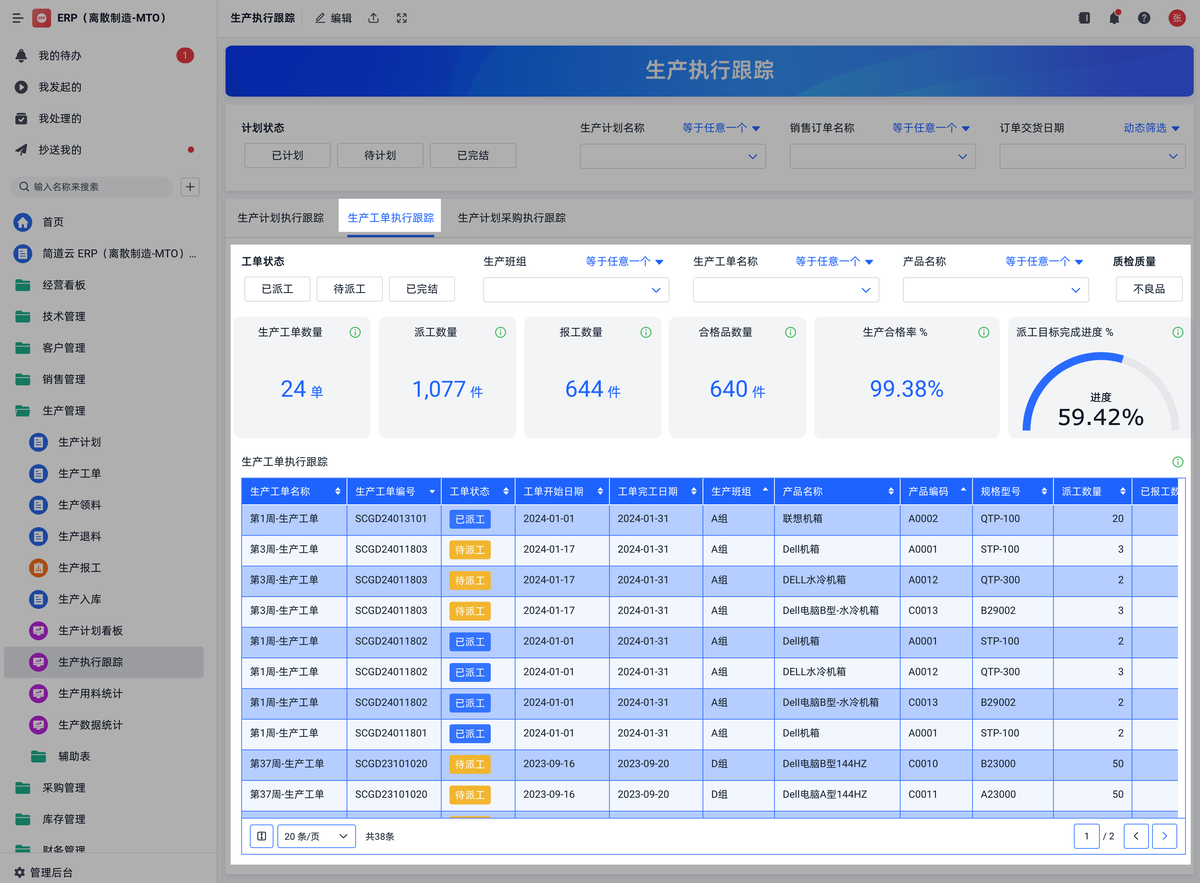This screenshot has width=1200, height=883.
Task: Click the 编辑 button in top bar
Action: 333,18
